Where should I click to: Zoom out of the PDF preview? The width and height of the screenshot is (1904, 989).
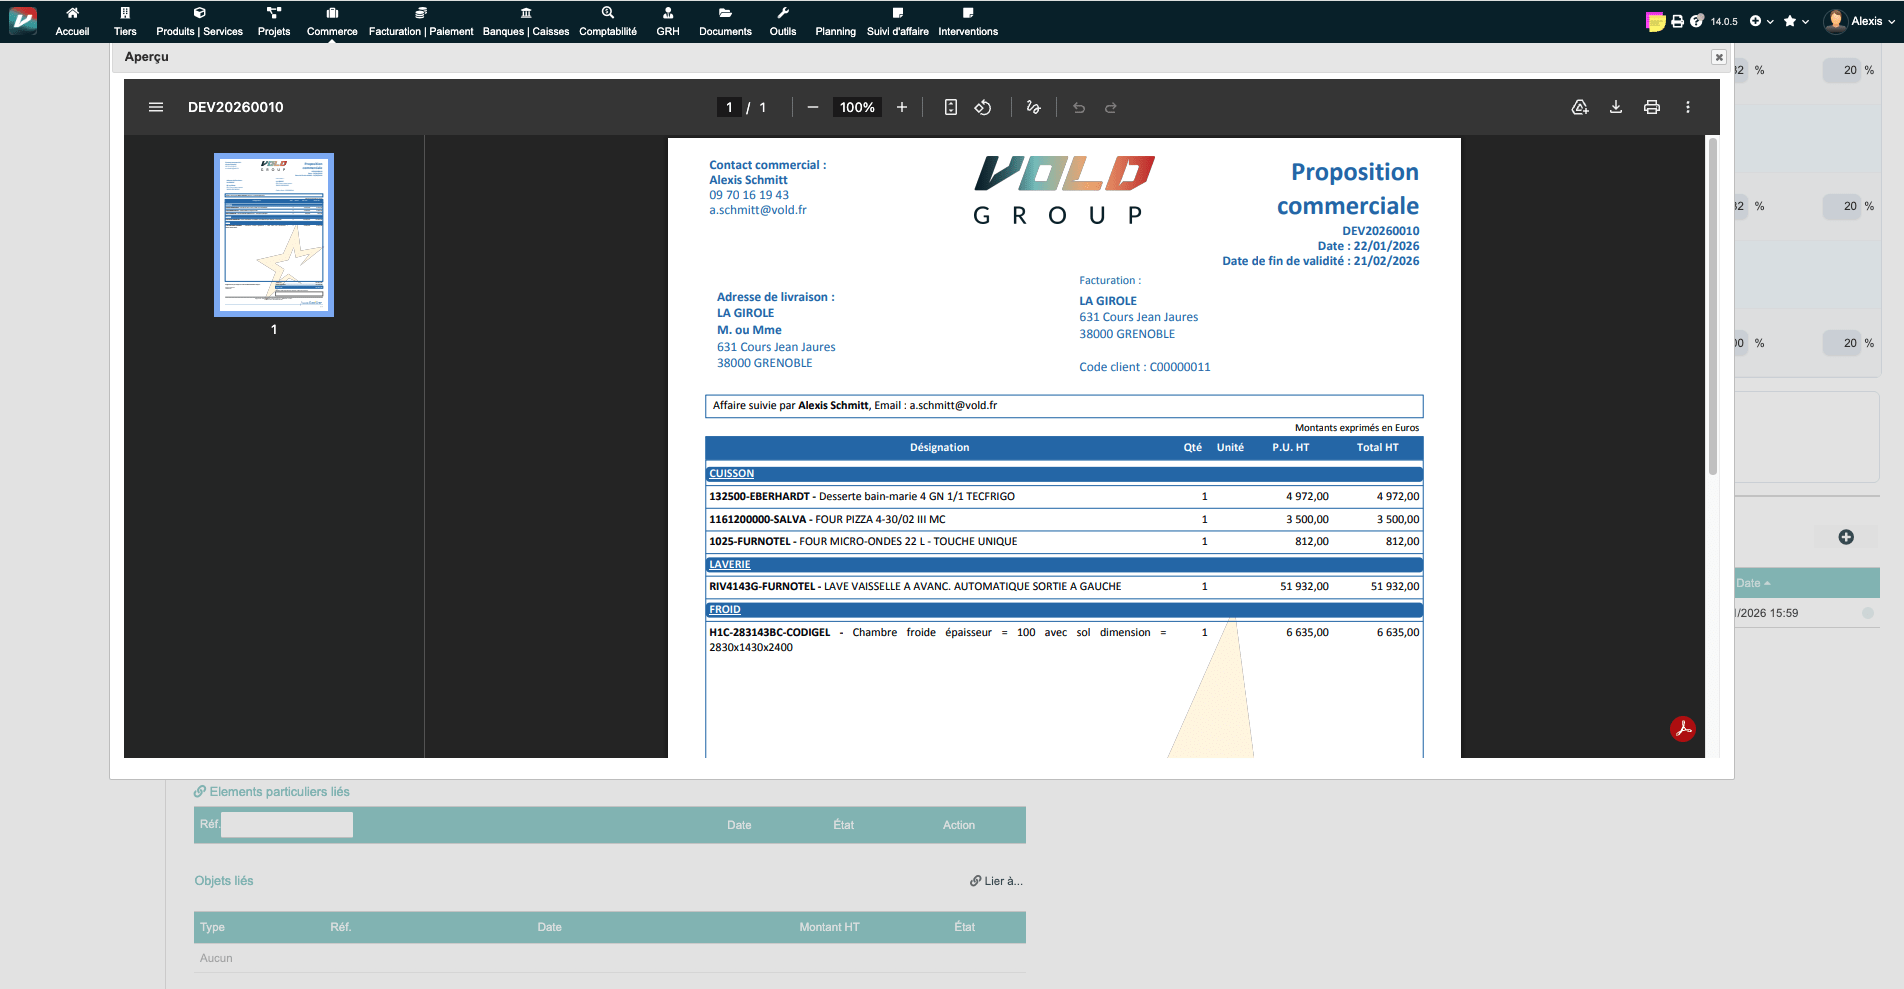(x=813, y=107)
